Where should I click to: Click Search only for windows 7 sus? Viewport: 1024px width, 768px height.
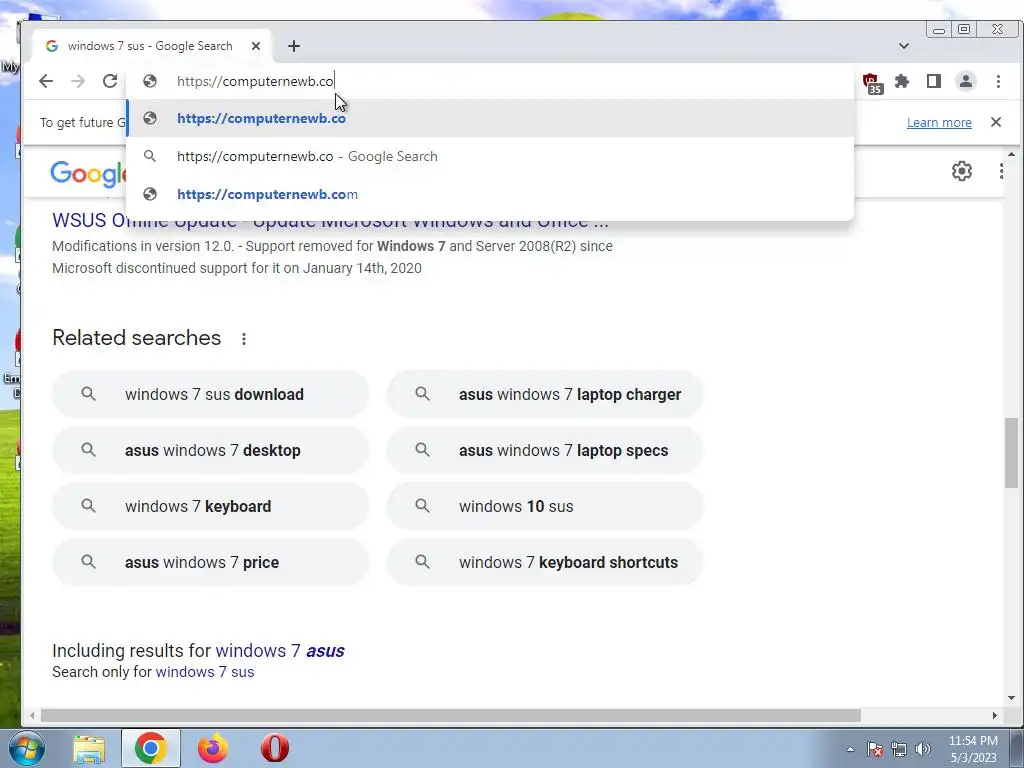pyautogui.click(x=204, y=672)
